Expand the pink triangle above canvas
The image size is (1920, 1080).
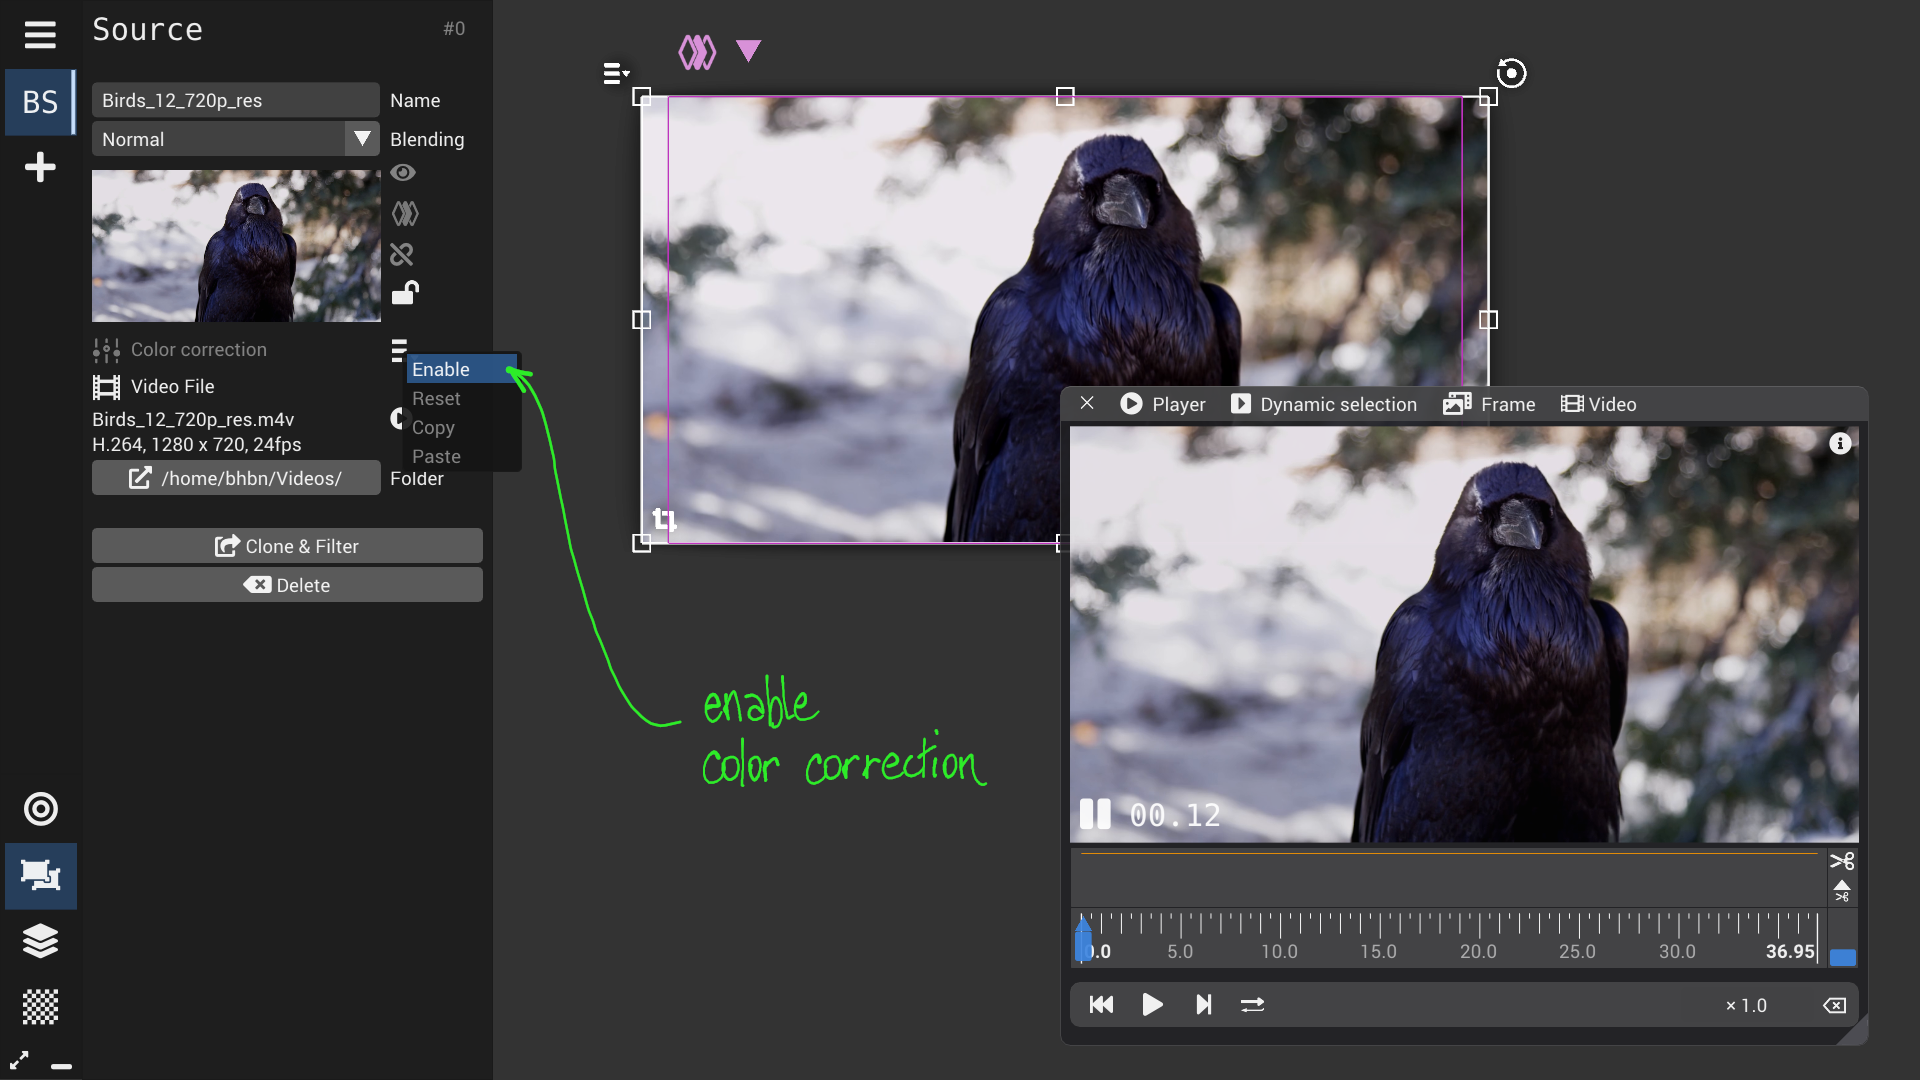[x=748, y=50]
